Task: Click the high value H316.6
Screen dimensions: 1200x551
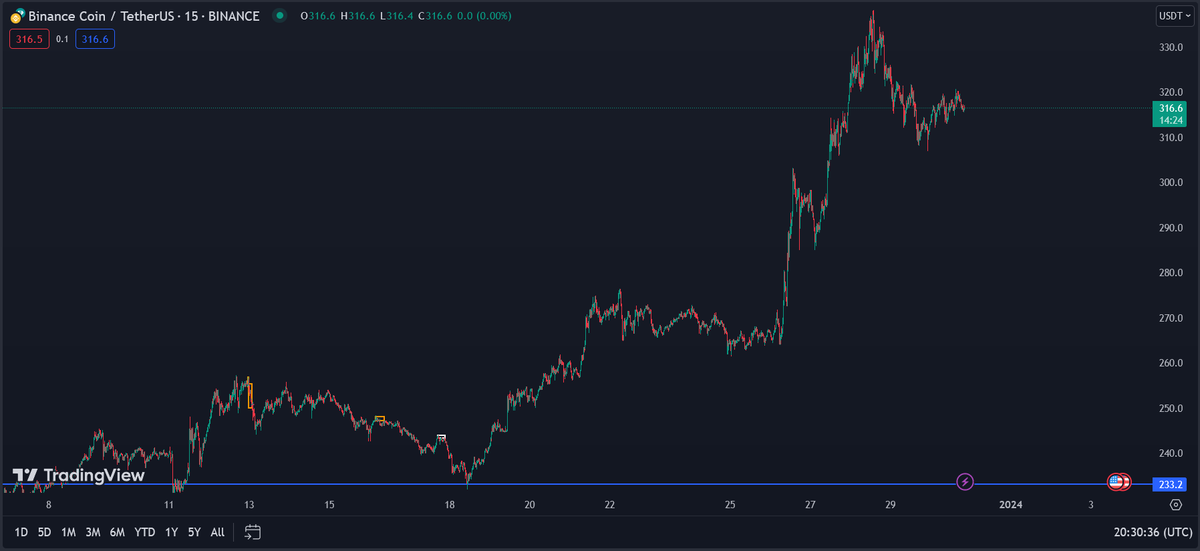Action: (x=357, y=17)
